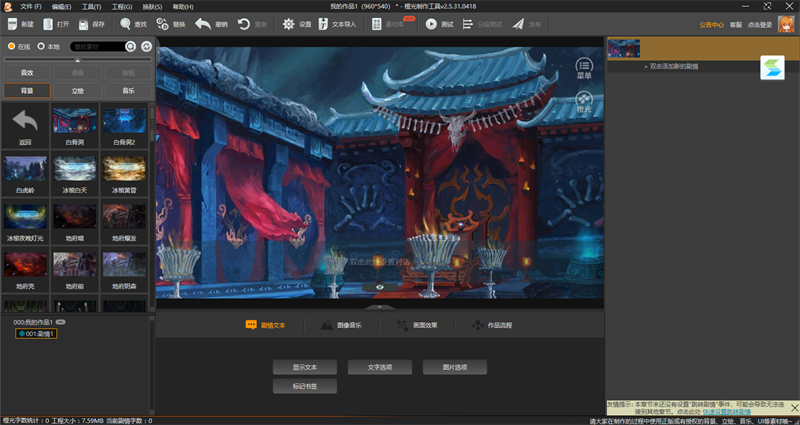Open 设置 (Settings) gear icon
The width and height of the screenshot is (800, 425).
coord(288,23)
